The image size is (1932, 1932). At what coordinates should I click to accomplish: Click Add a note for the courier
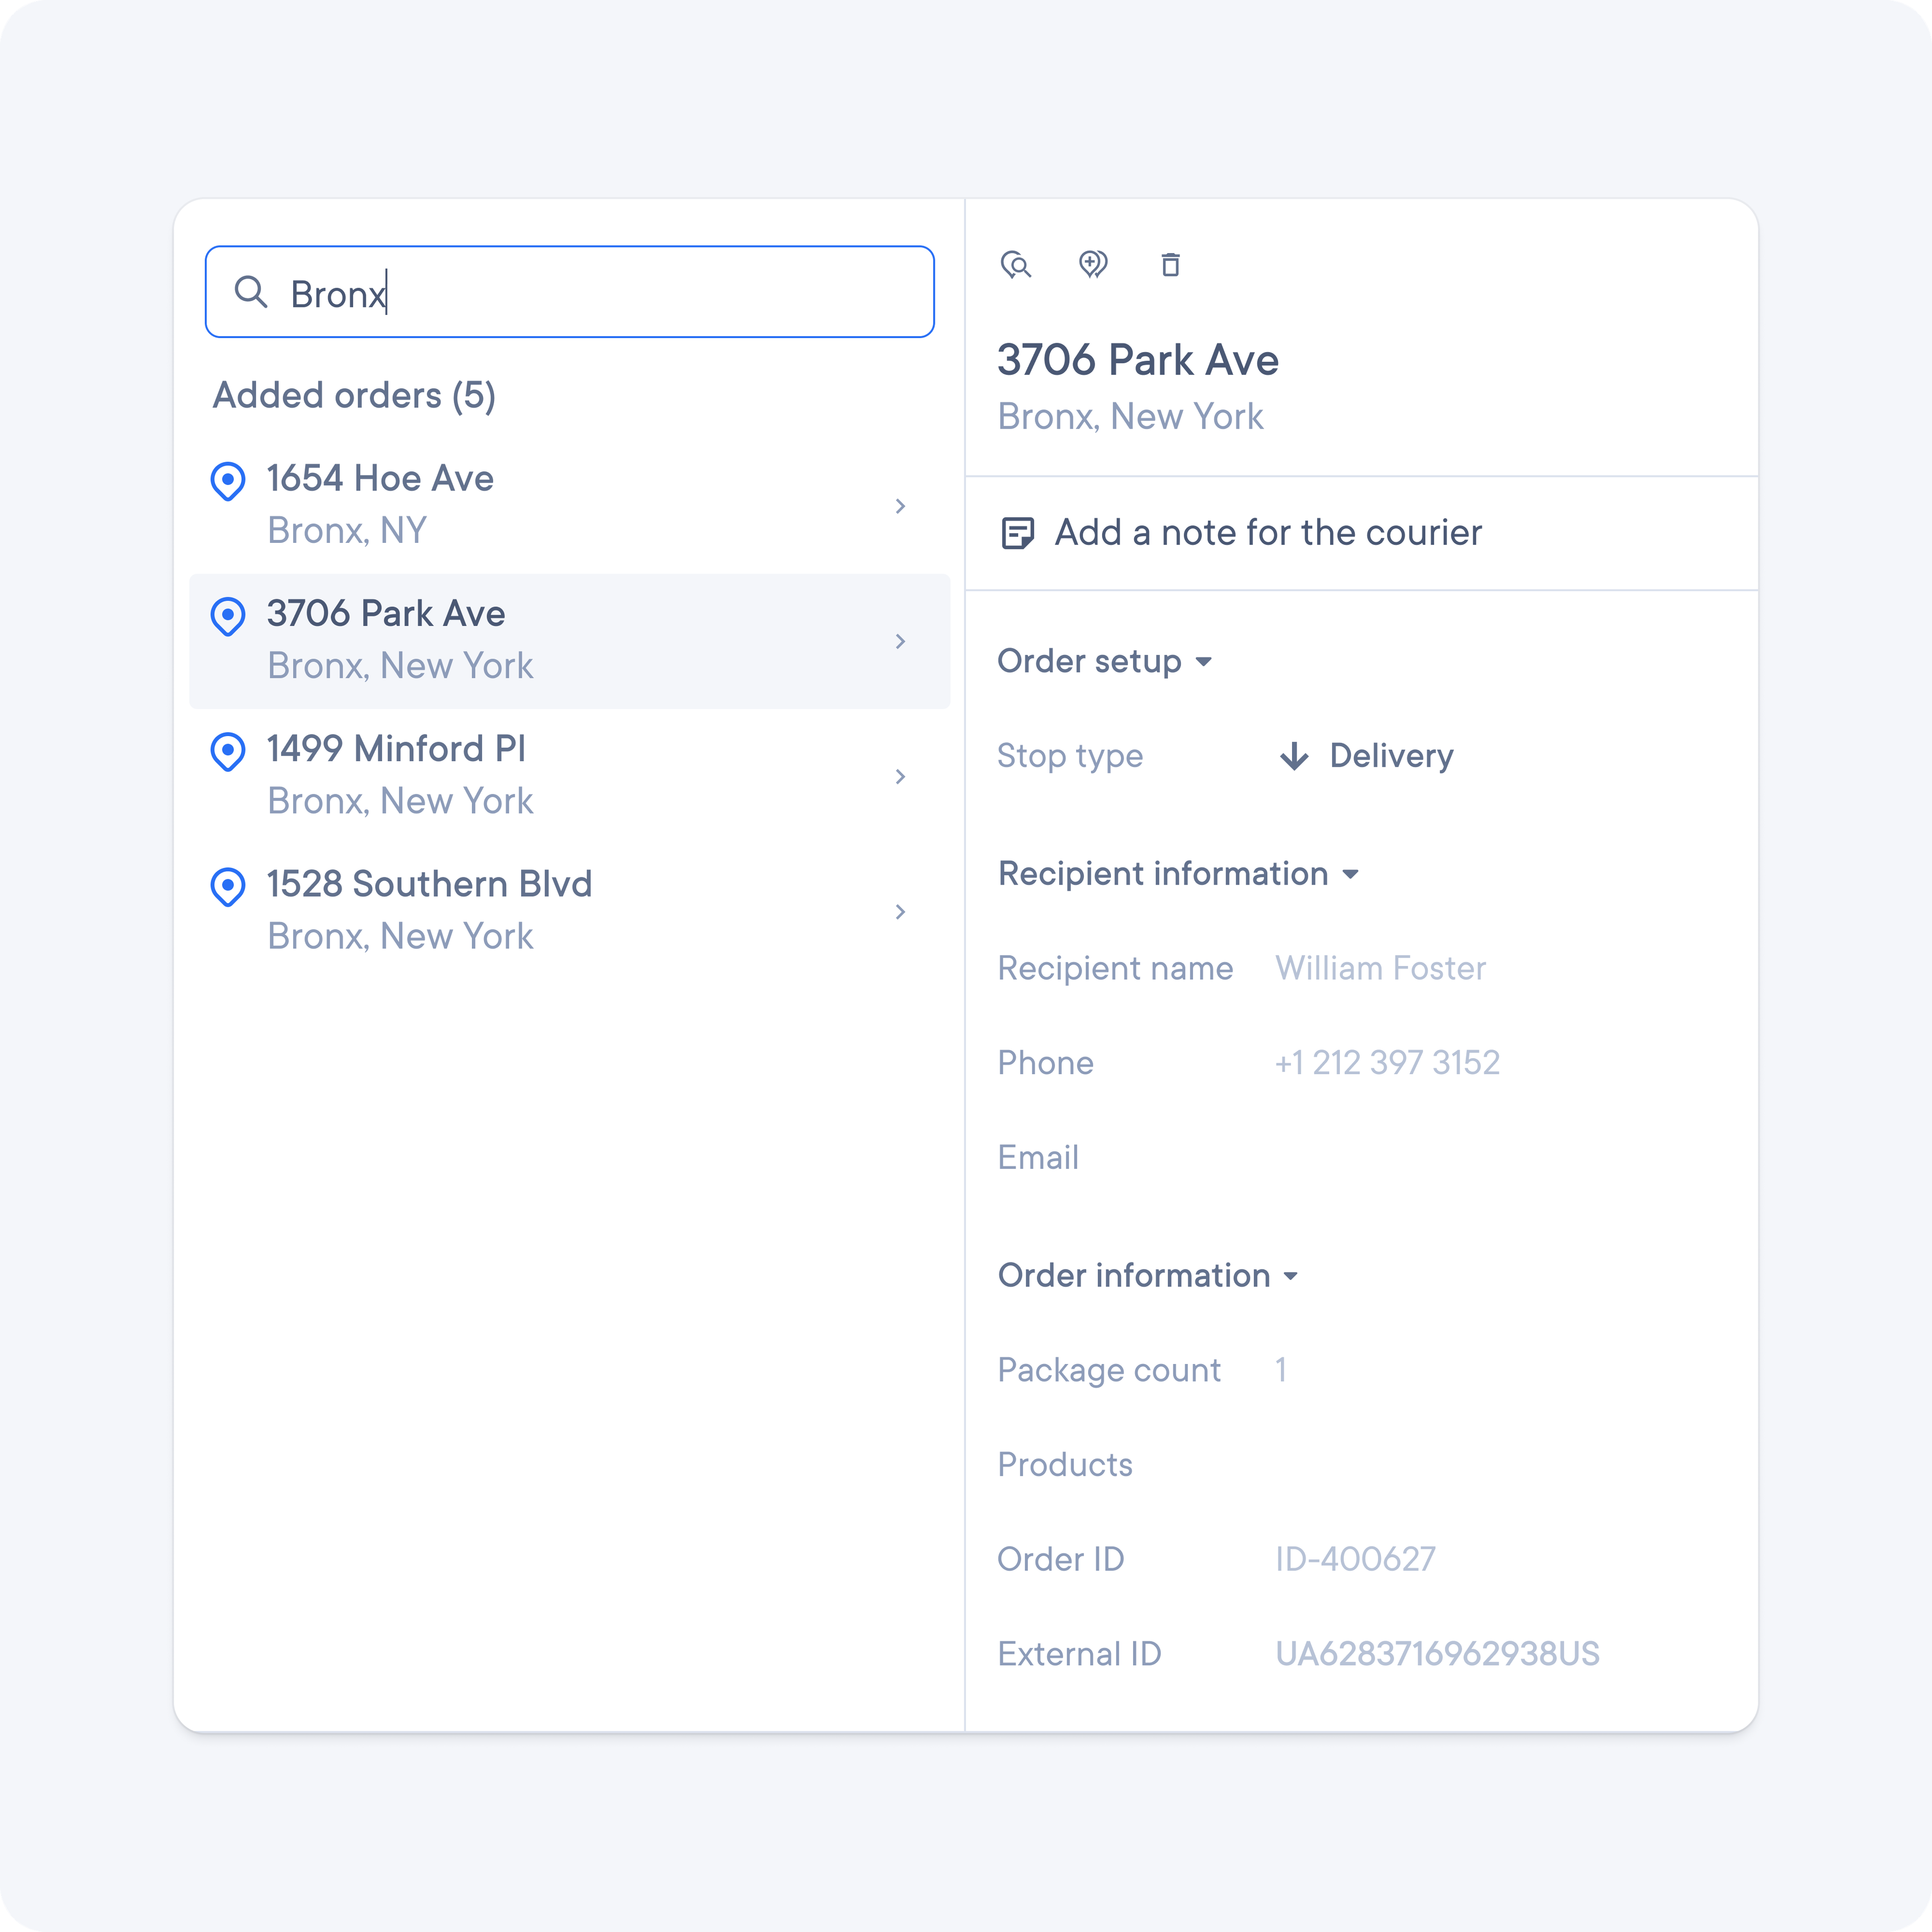(1266, 533)
